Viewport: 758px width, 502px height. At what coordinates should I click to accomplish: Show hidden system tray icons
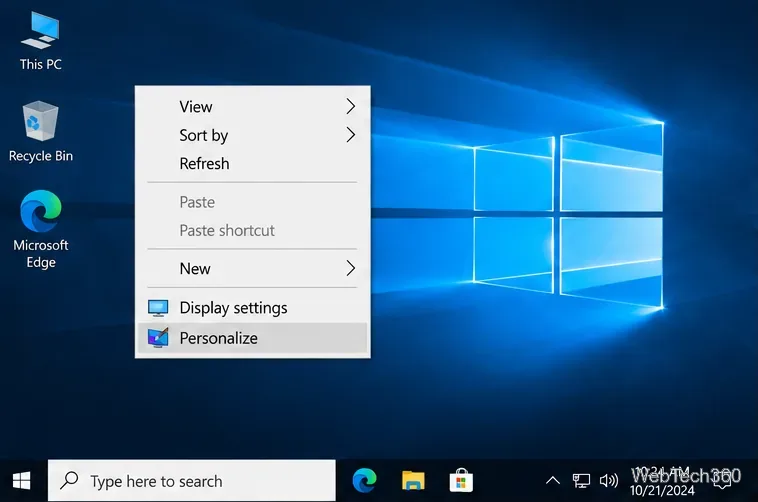tap(553, 481)
